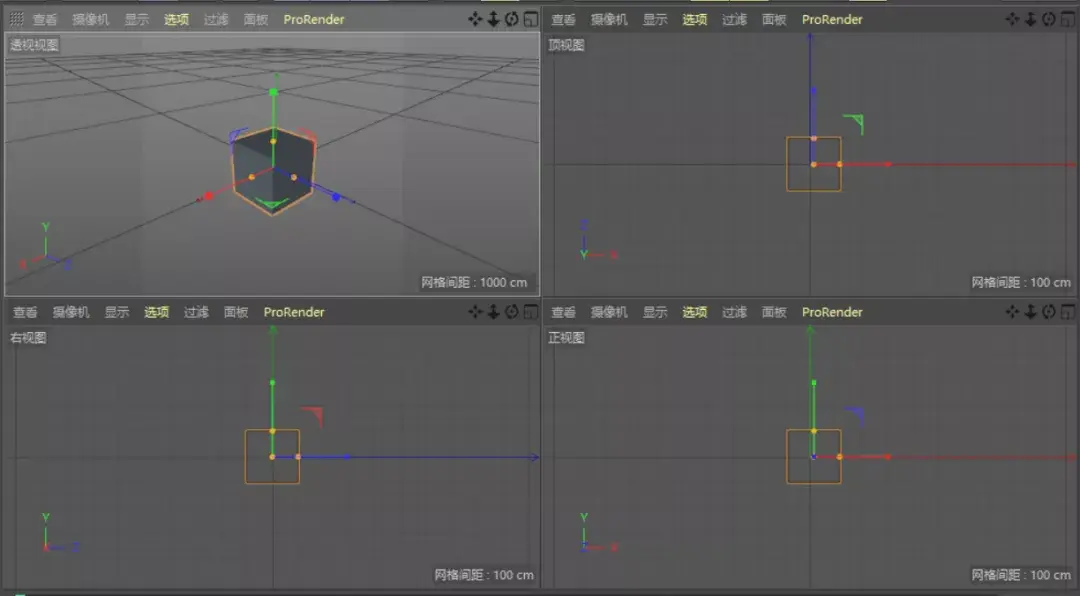This screenshot has height=596, width=1080.
Task: Click the red X-axis handle in the front view
Action: [887, 457]
